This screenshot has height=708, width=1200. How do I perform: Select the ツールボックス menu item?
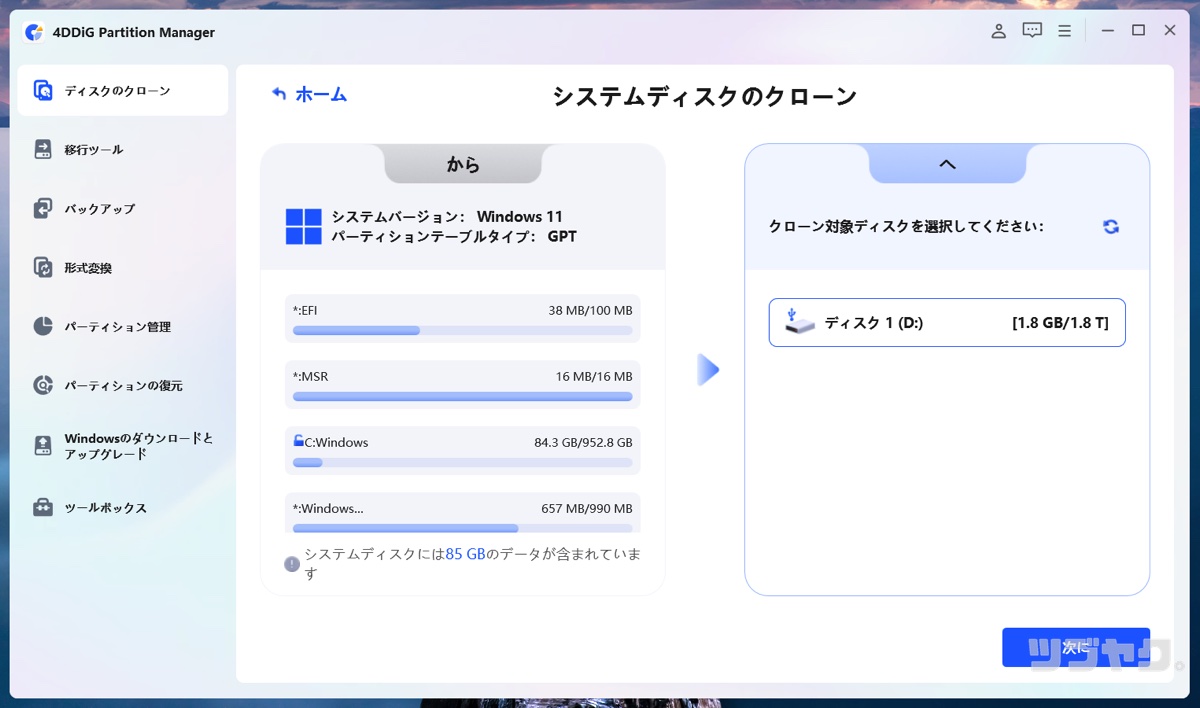coord(123,508)
